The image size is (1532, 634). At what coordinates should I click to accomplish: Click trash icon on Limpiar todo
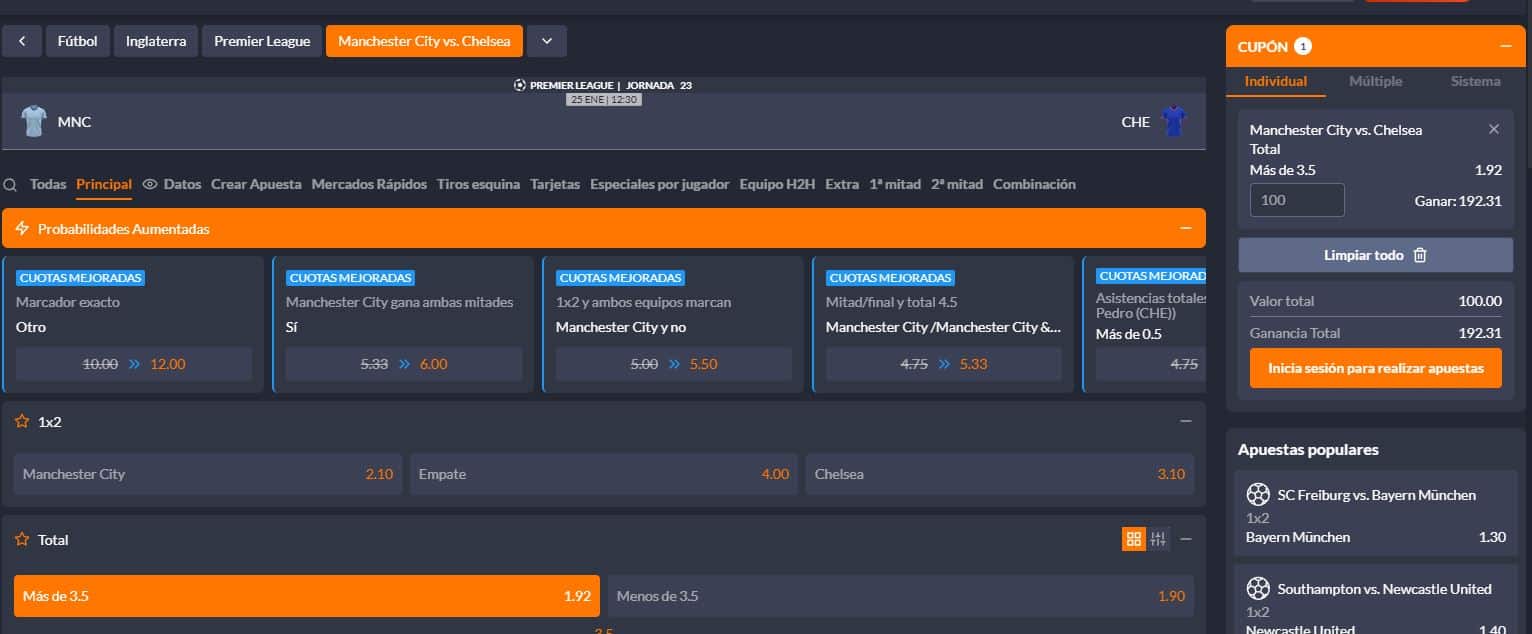coord(1420,255)
